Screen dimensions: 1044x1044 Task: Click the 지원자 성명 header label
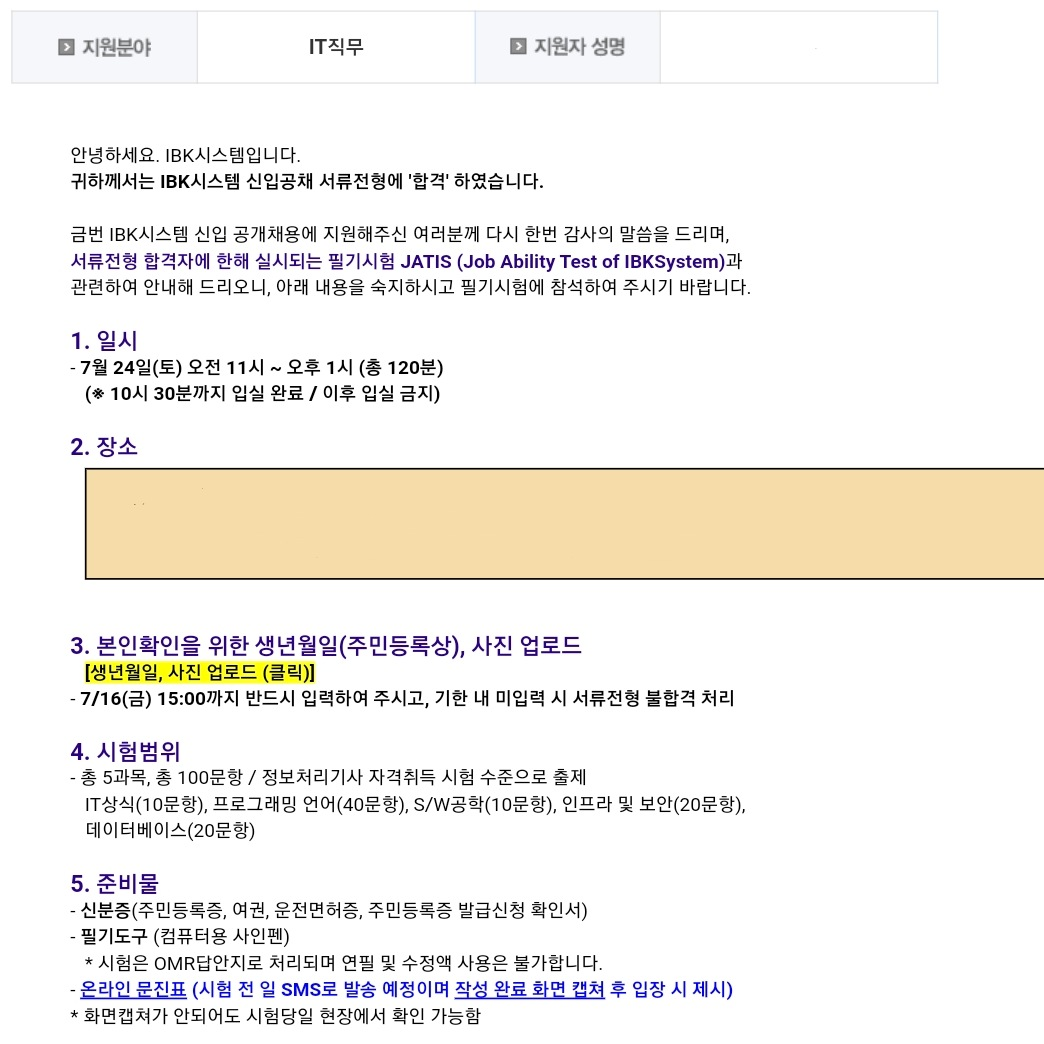click(x=579, y=47)
